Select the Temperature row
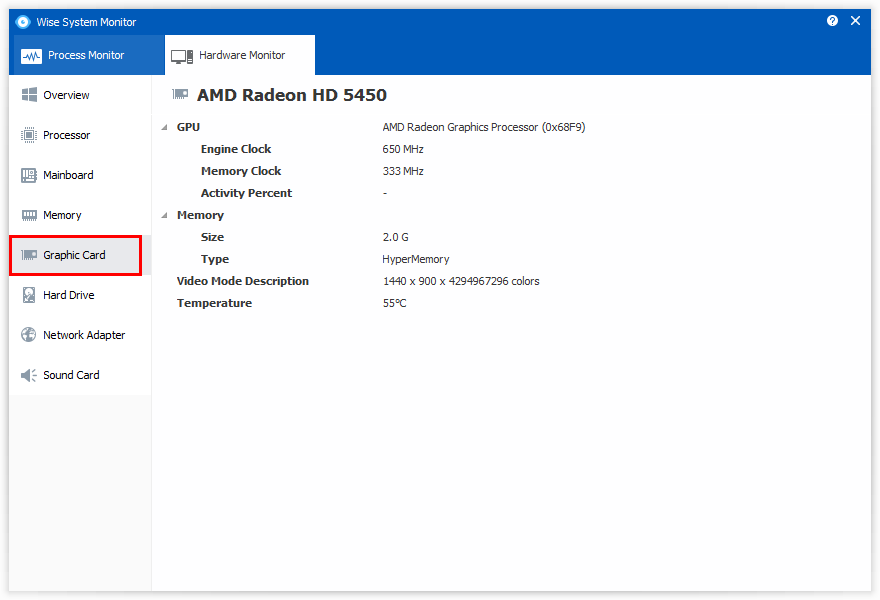The image size is (880, 600). (214, 303)
